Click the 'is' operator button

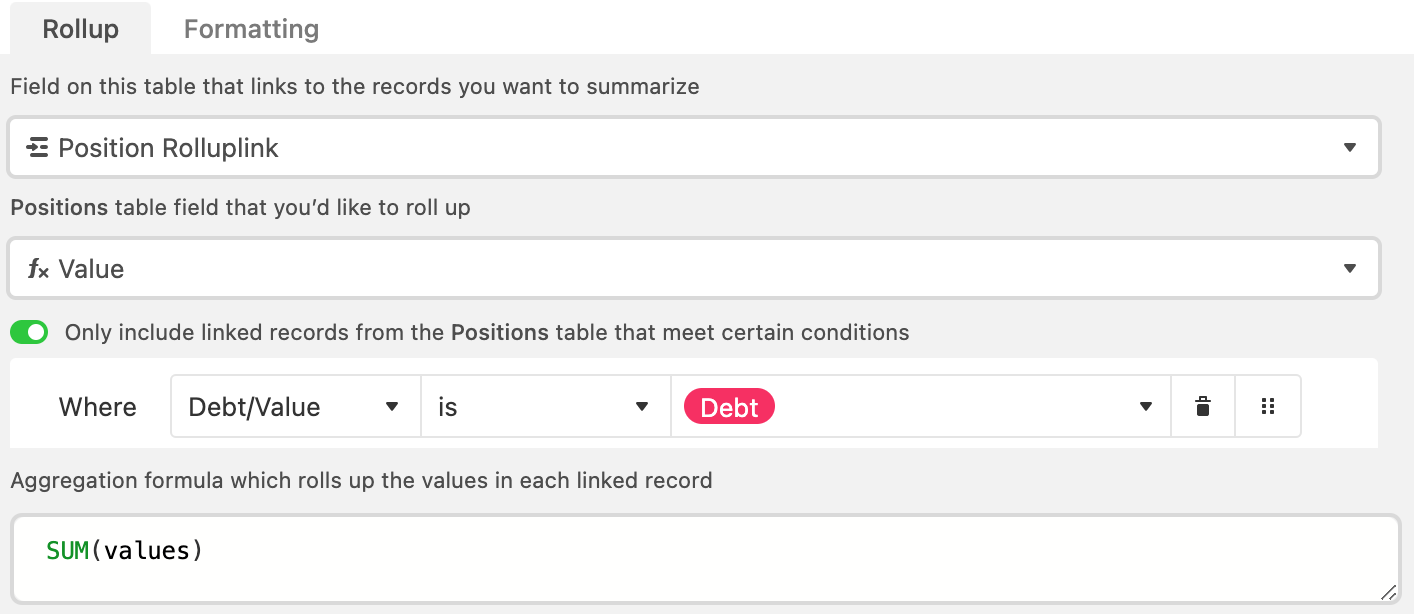546,407
